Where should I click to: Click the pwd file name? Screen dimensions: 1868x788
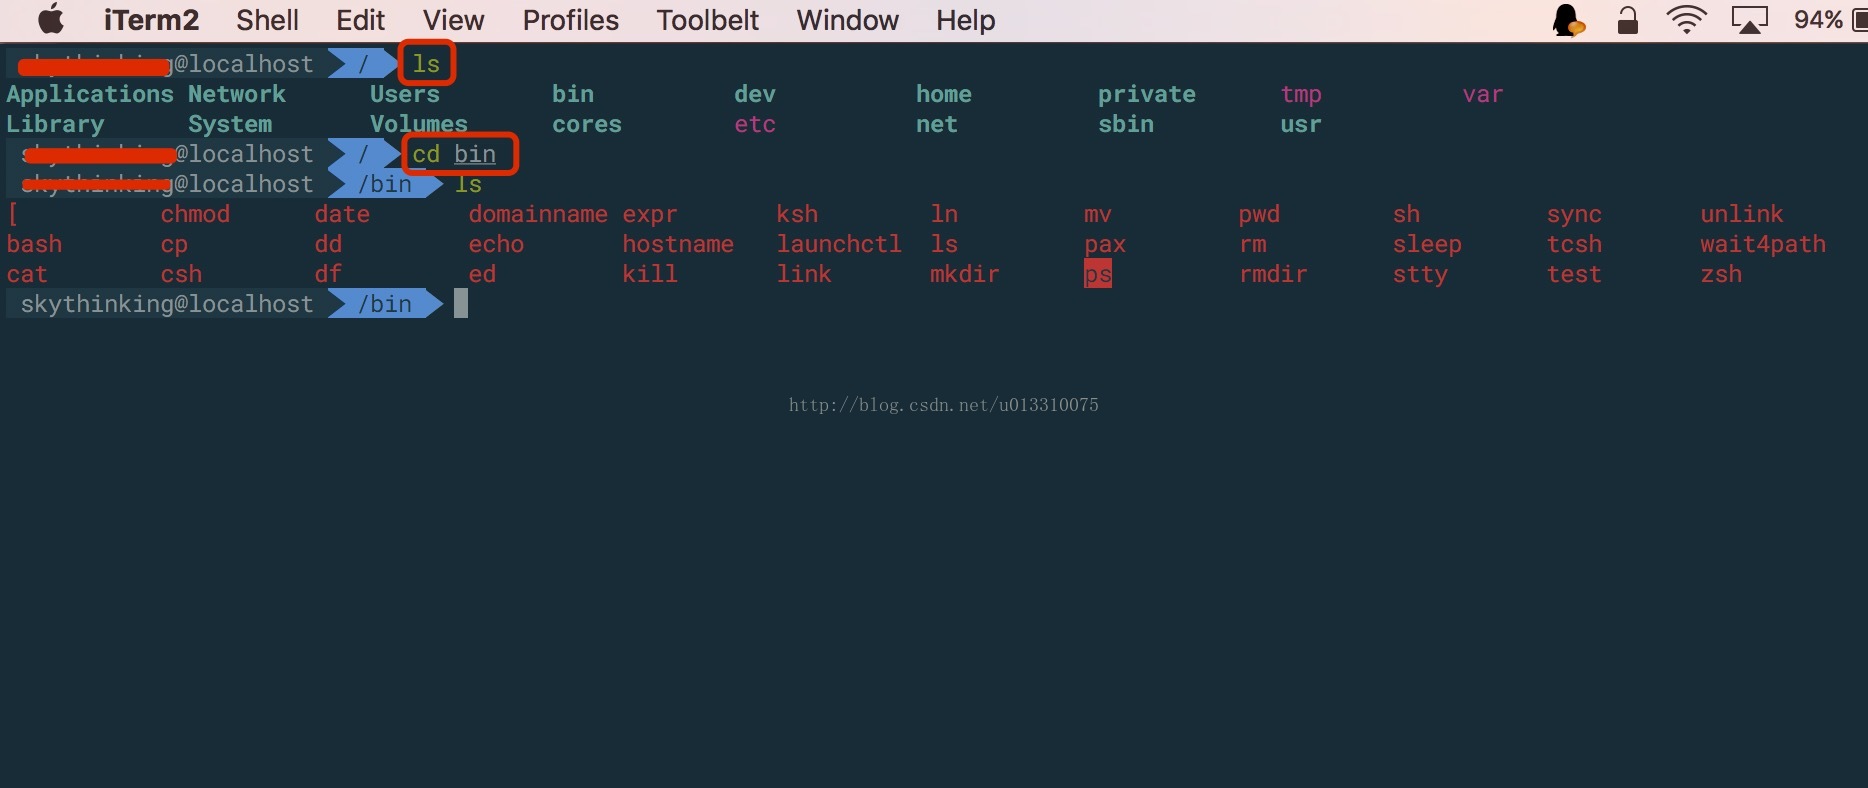[x=1259, y=214]
